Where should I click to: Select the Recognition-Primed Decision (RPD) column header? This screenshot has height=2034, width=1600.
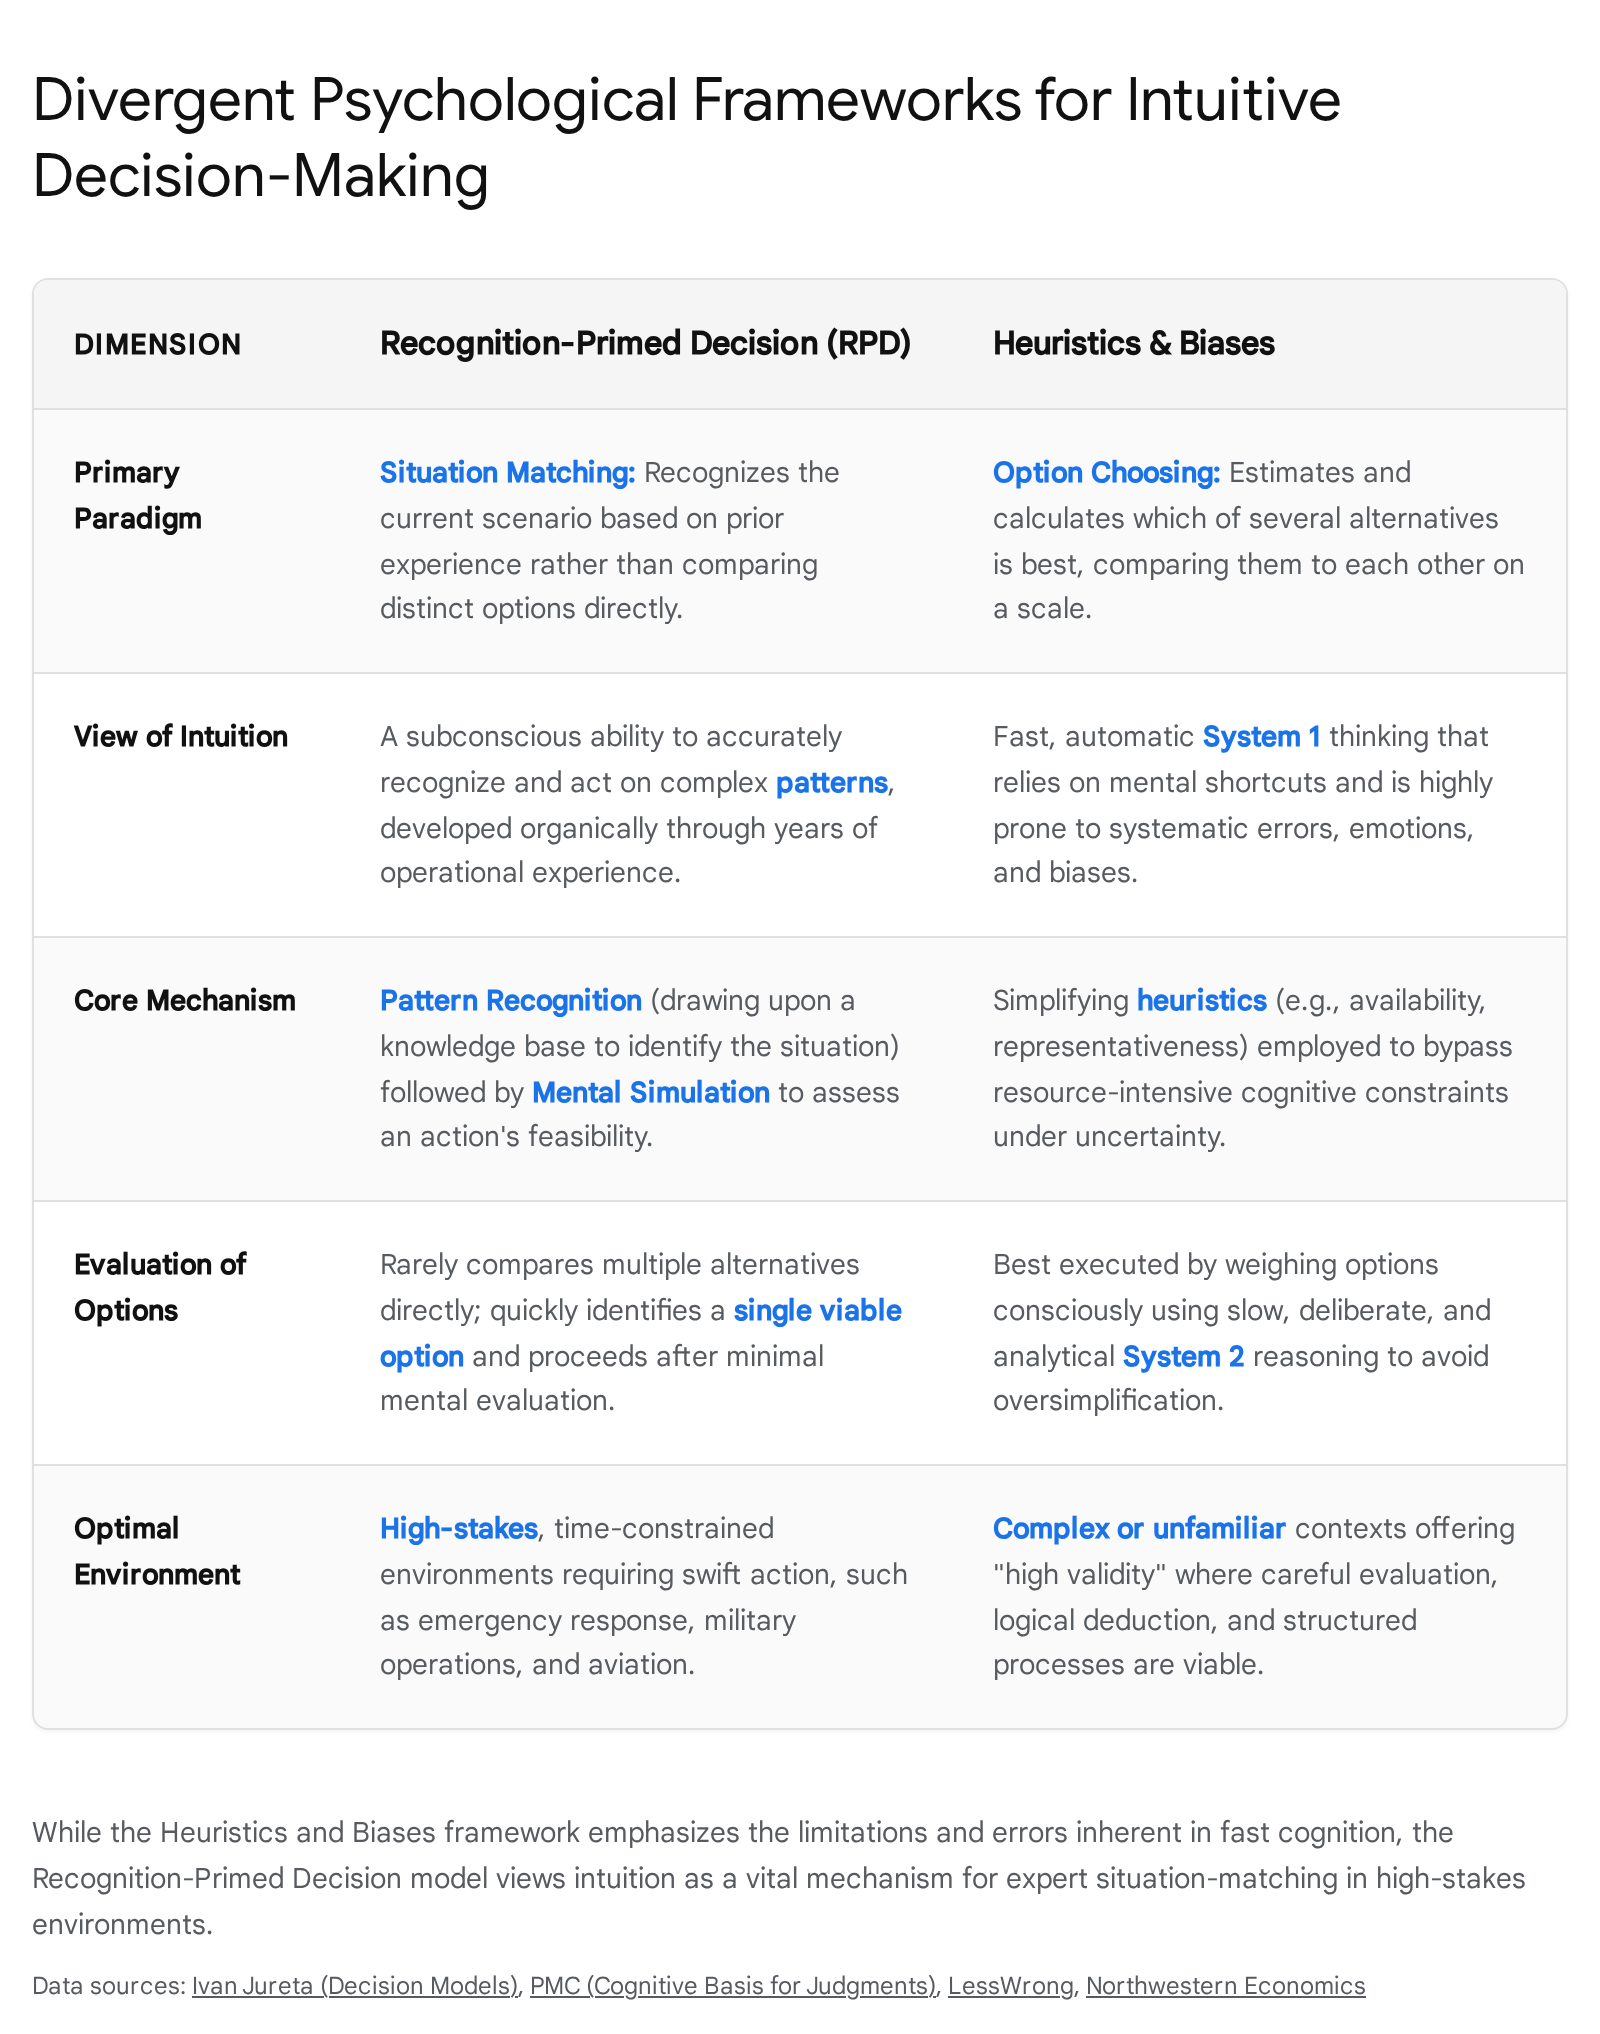pyautogui.click(x=645, y=343)
